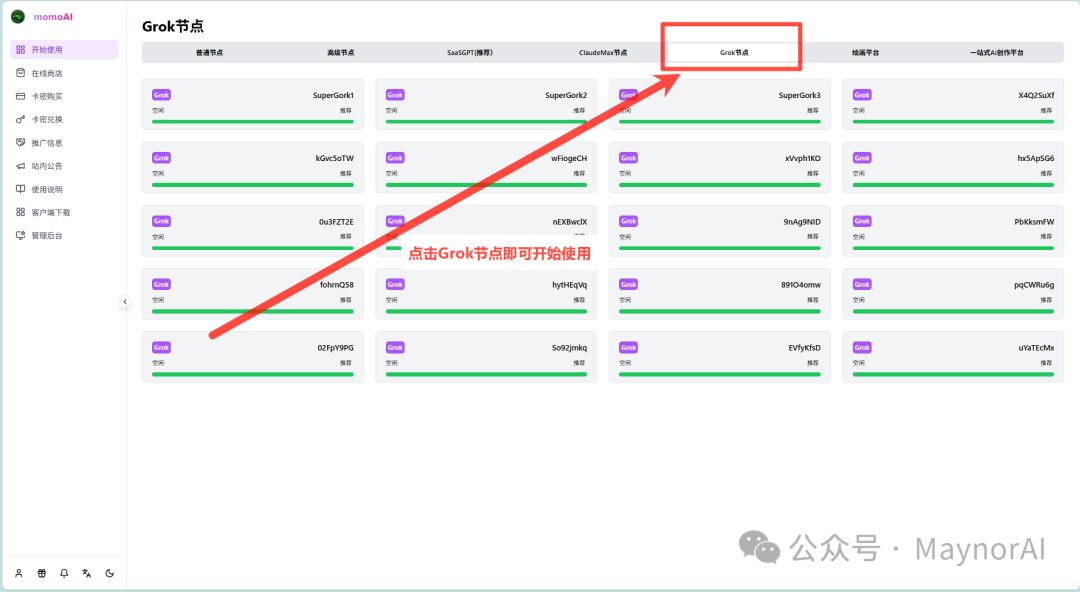Open the pqCWRu6g node by its name

click(1034, 285)
